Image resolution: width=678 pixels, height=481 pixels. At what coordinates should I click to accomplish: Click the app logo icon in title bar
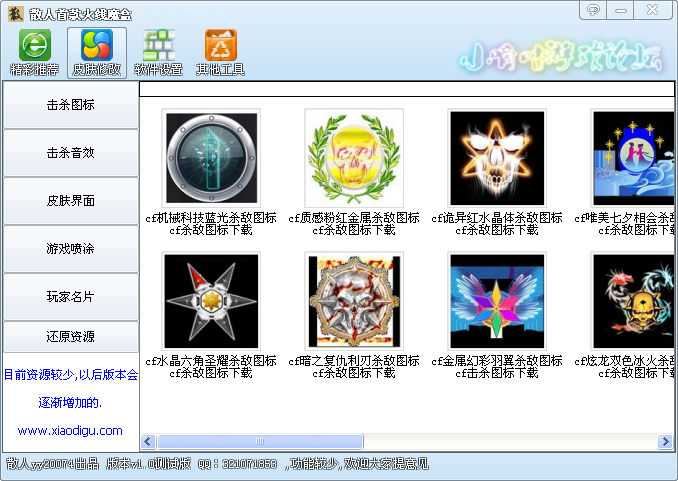pyautogui.click(x=16, y=13)
